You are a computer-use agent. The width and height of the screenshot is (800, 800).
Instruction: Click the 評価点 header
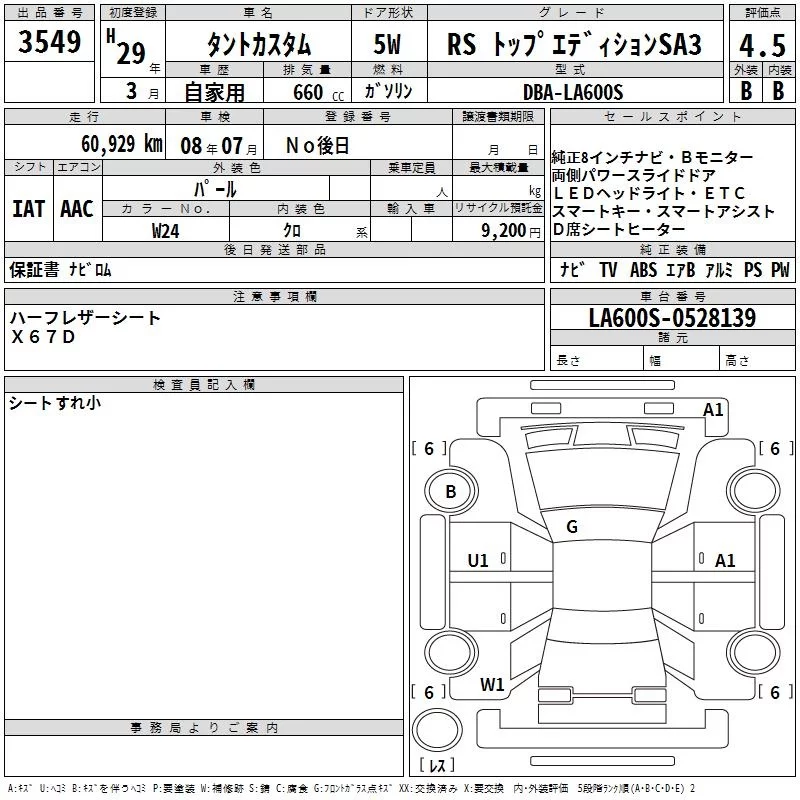pyautogui.click(x=762, y=13)
